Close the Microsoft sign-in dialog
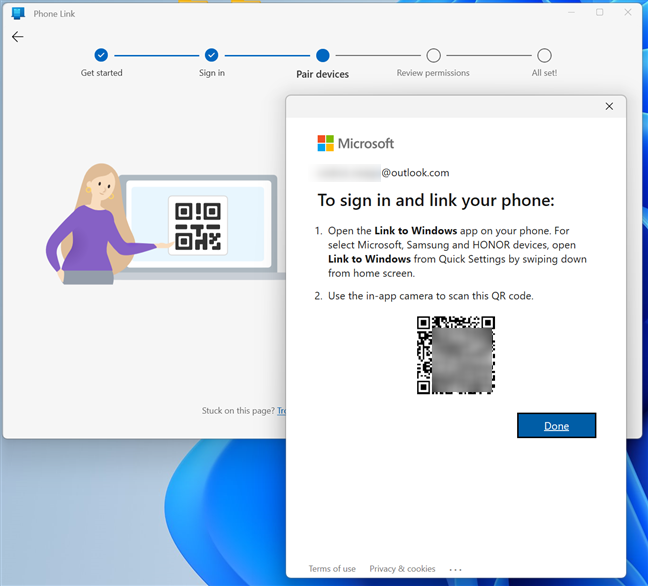Viewport: 648px width, 586px height. [x=609, y=106]
